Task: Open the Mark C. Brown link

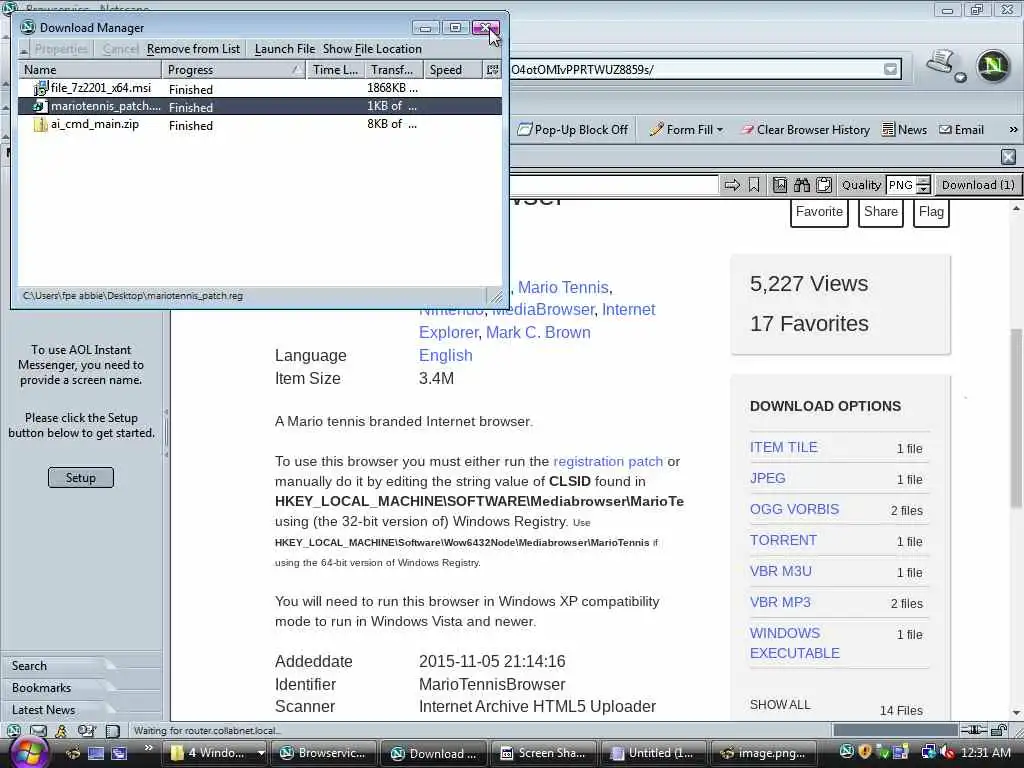Action: tap(538, 332)
